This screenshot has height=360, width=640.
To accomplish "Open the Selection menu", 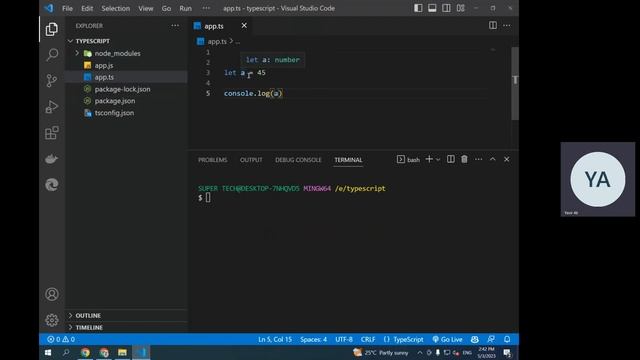I will (116, 8).
